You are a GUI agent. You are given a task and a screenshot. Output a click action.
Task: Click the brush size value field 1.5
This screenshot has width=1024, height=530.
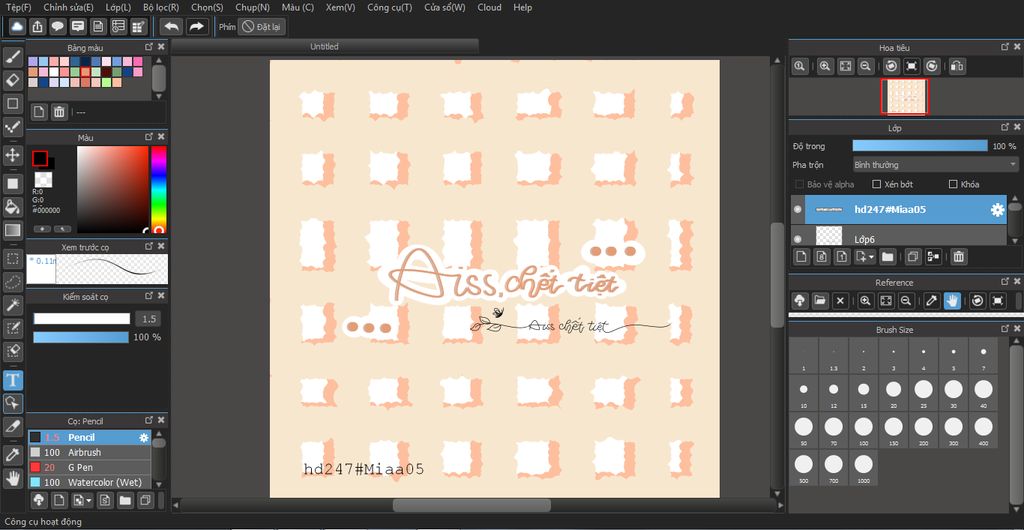point(149,319)
